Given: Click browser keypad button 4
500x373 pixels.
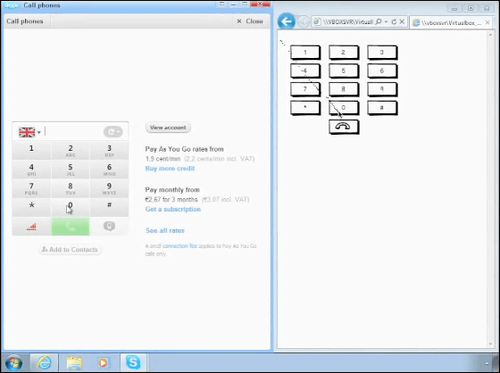Looking at the screenshot, I should (305, 71).
